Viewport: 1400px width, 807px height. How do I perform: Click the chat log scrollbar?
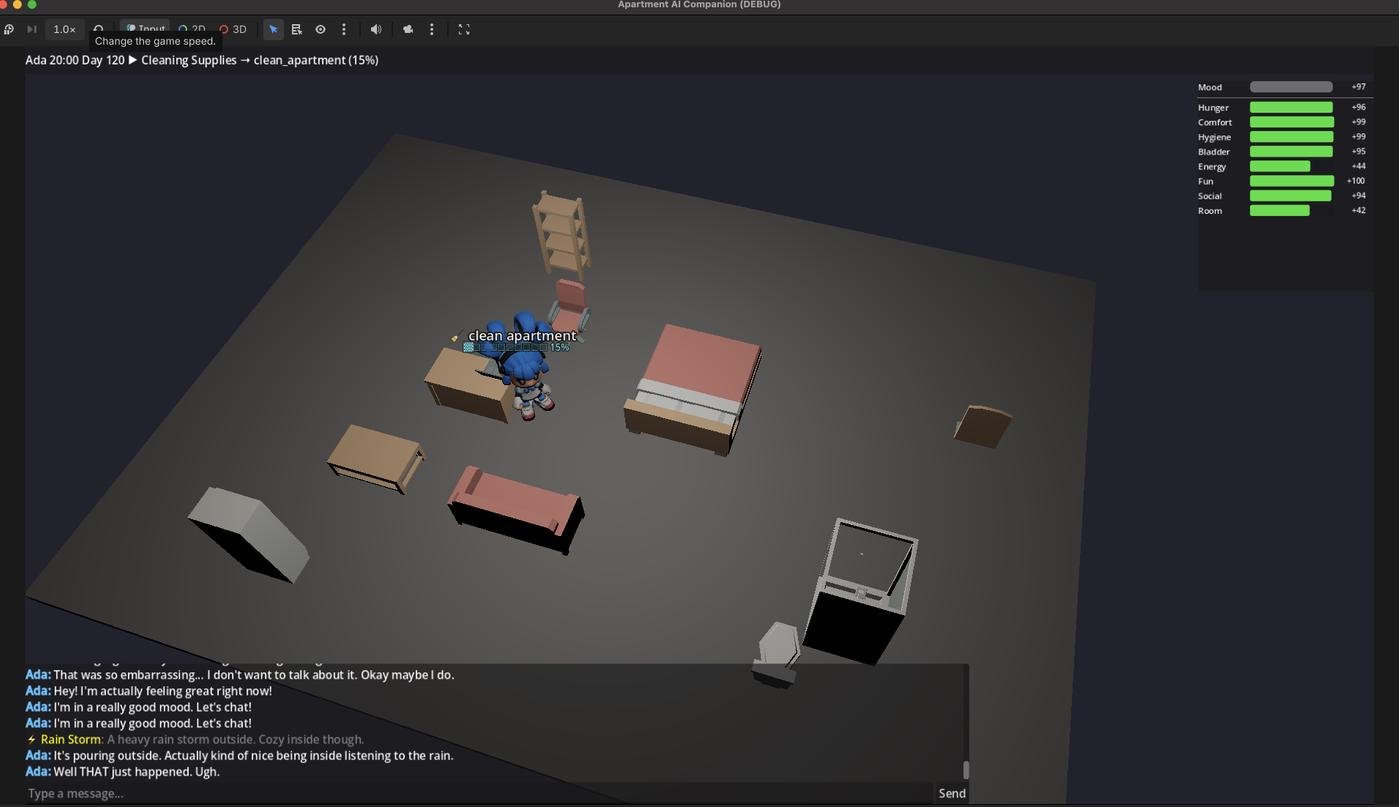pyautogui.click(x=965, y=769)
